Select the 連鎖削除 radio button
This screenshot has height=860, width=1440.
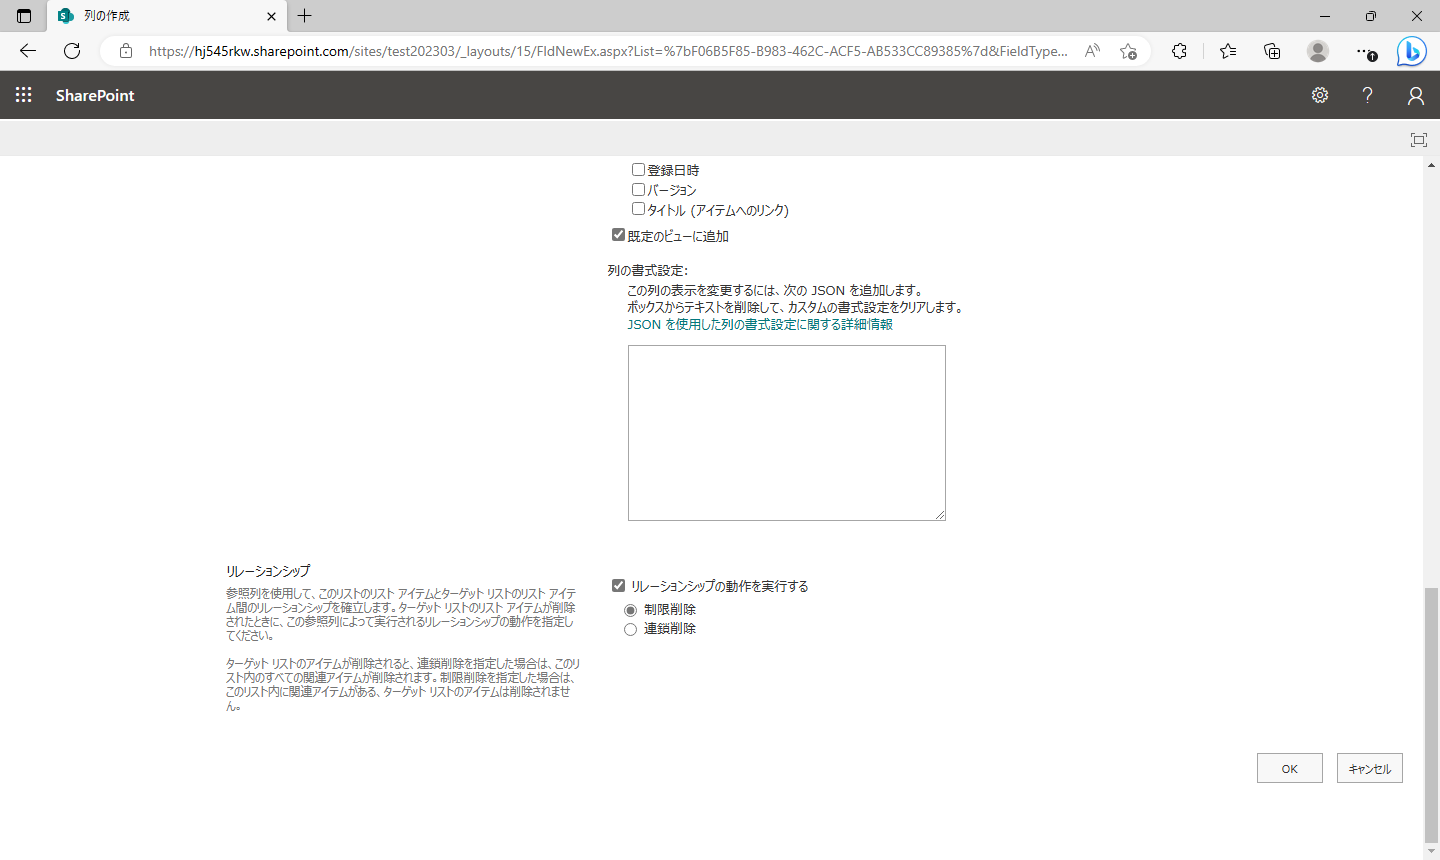coord(630,629)
